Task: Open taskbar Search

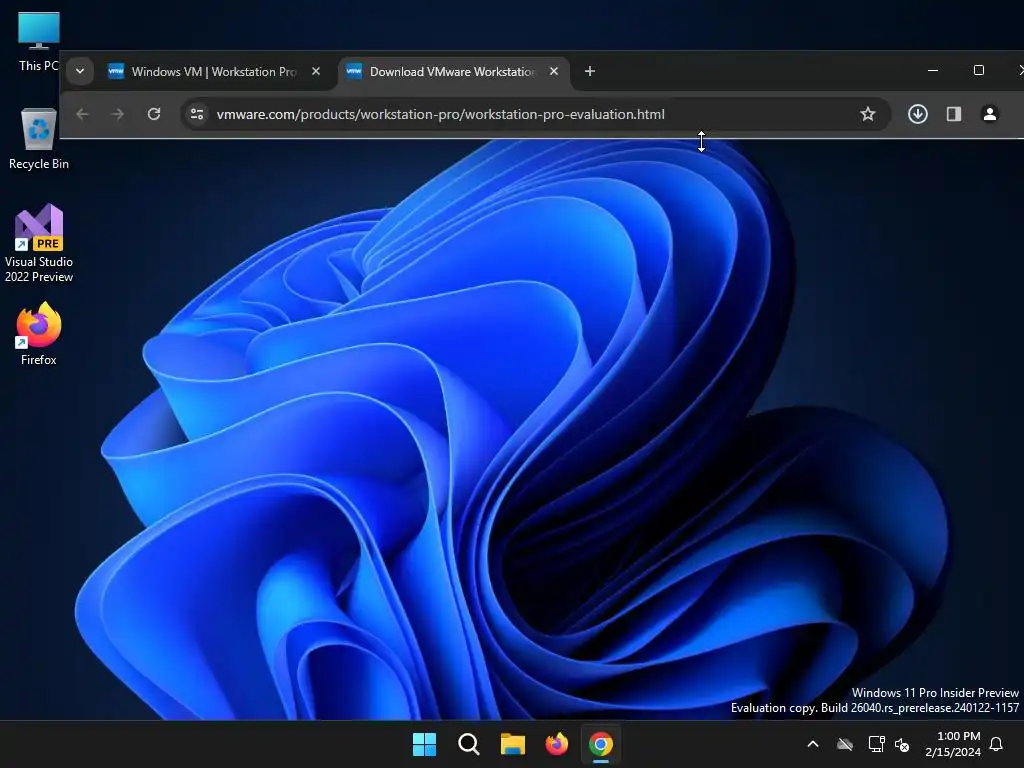Action: pos(468,744)
